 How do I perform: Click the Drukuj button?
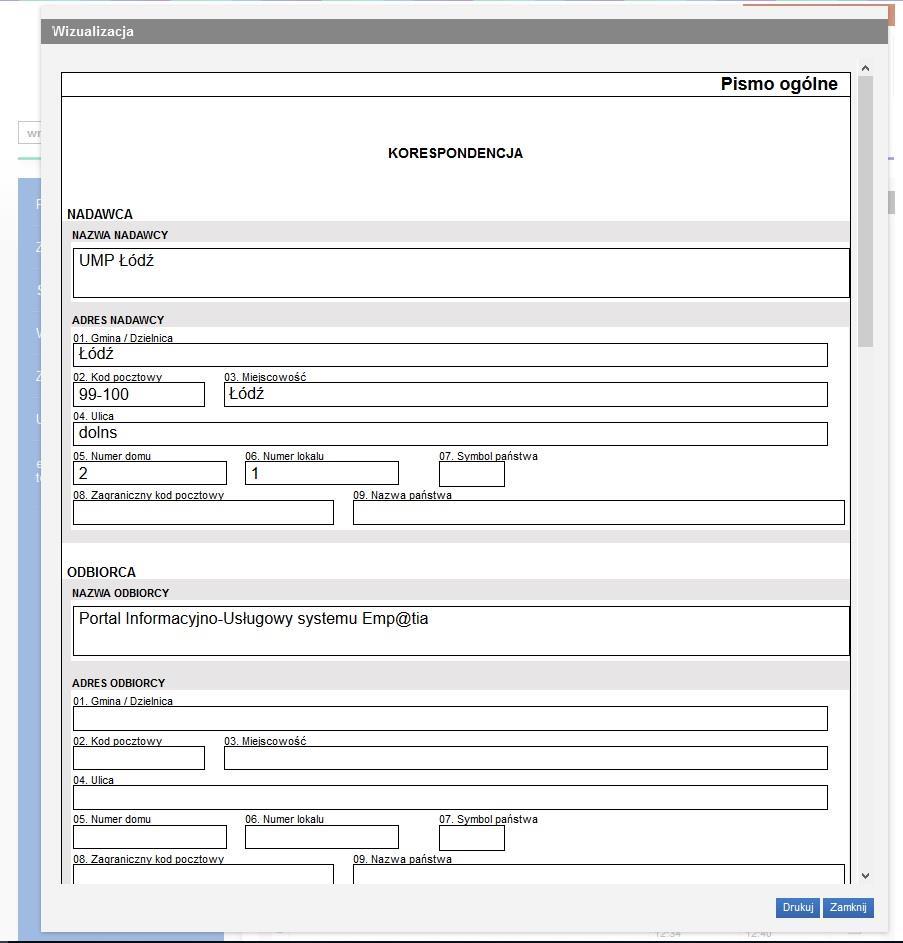coord(798,907)
